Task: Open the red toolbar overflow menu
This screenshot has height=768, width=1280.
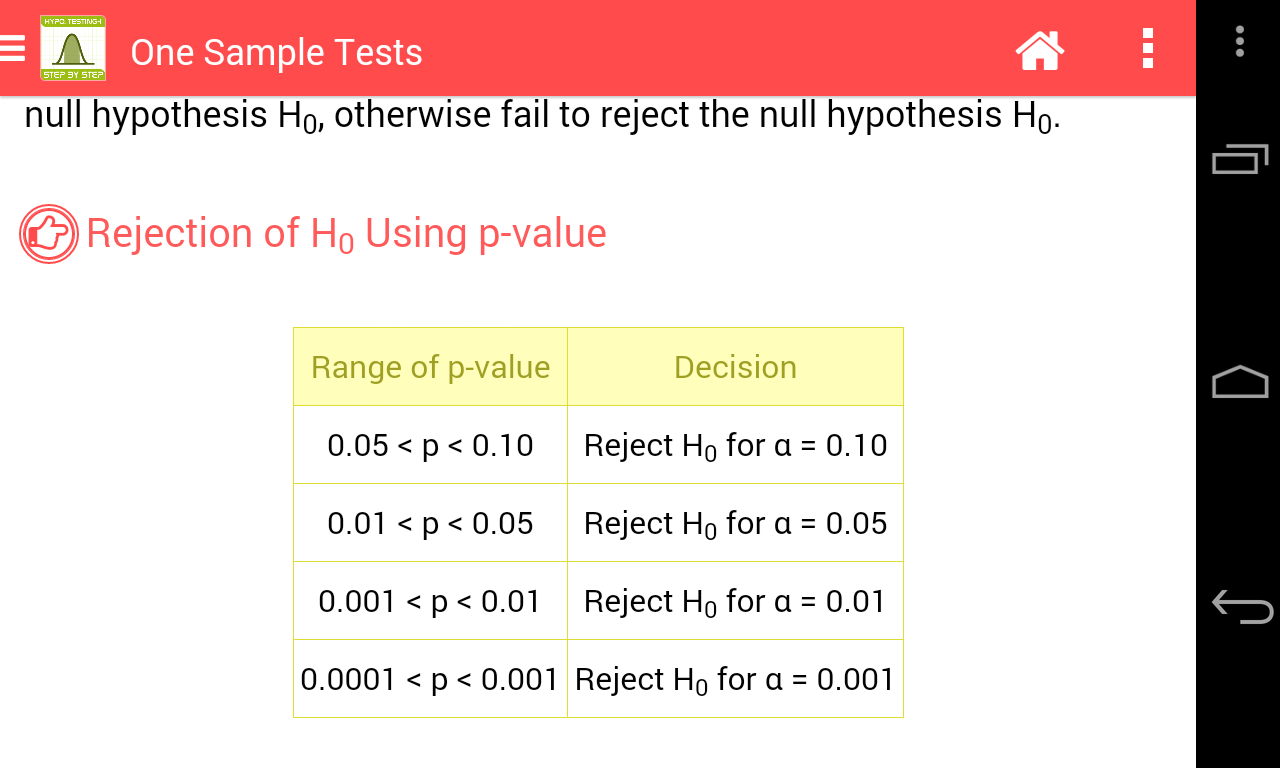Action: click(x=1147, y=49)
